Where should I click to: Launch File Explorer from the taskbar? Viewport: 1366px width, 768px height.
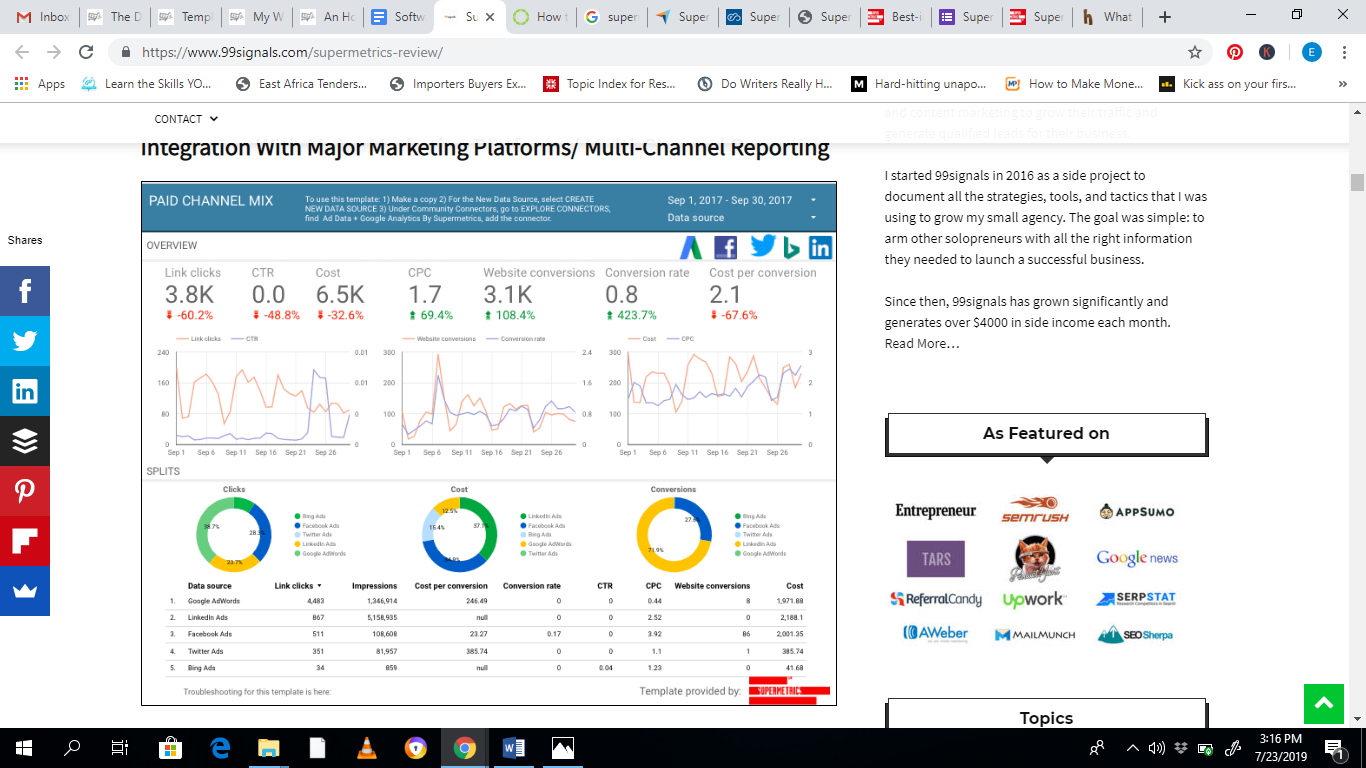(x=269, y=747)
